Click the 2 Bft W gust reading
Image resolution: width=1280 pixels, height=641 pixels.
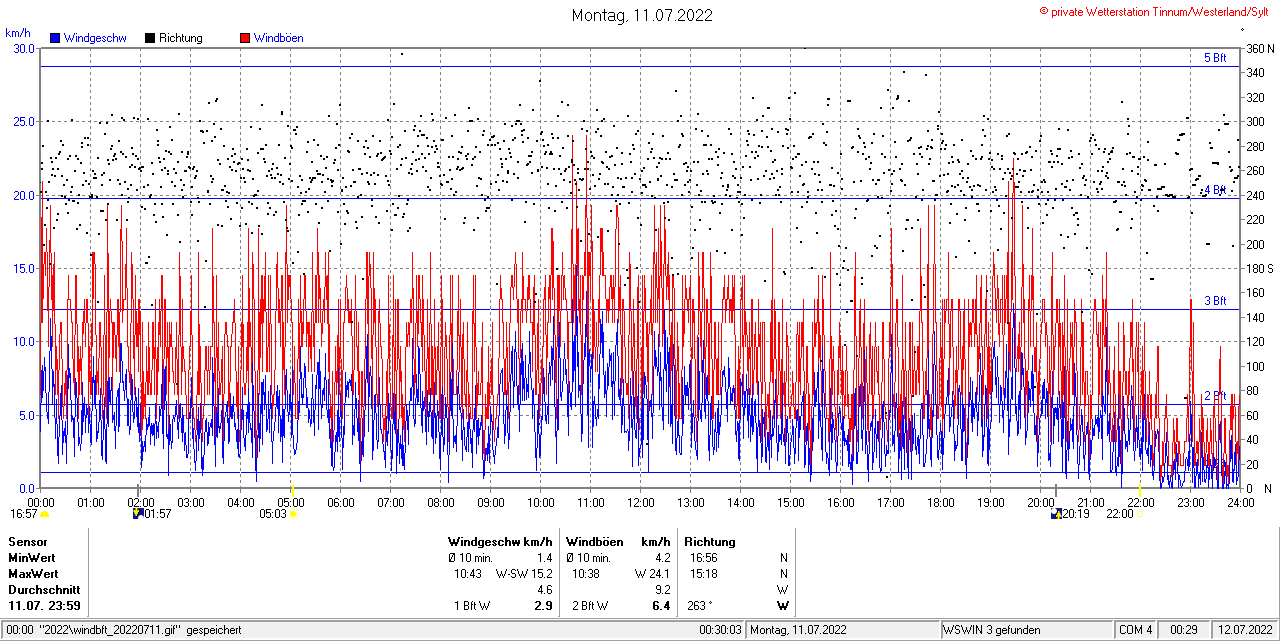tap(590, 606)
